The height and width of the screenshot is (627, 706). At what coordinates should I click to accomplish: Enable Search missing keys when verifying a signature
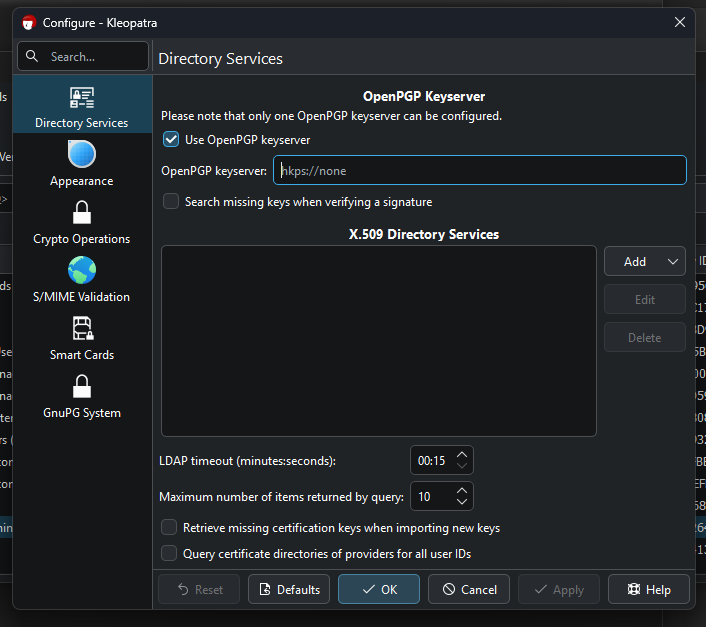pos(171,201)
